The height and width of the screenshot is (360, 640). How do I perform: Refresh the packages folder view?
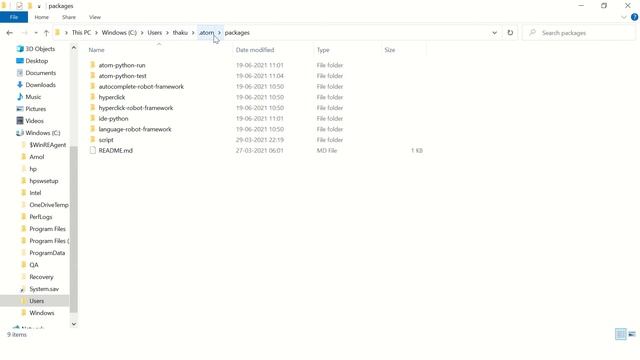(x=510, y=33)
